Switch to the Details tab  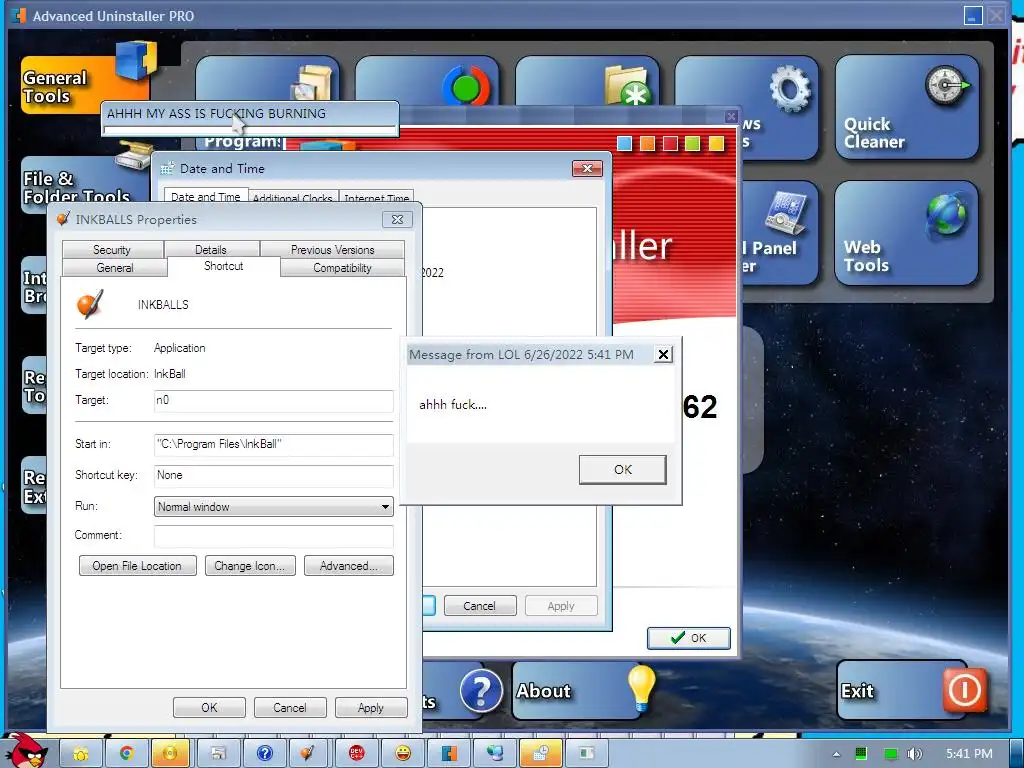[x=211, y=249]
